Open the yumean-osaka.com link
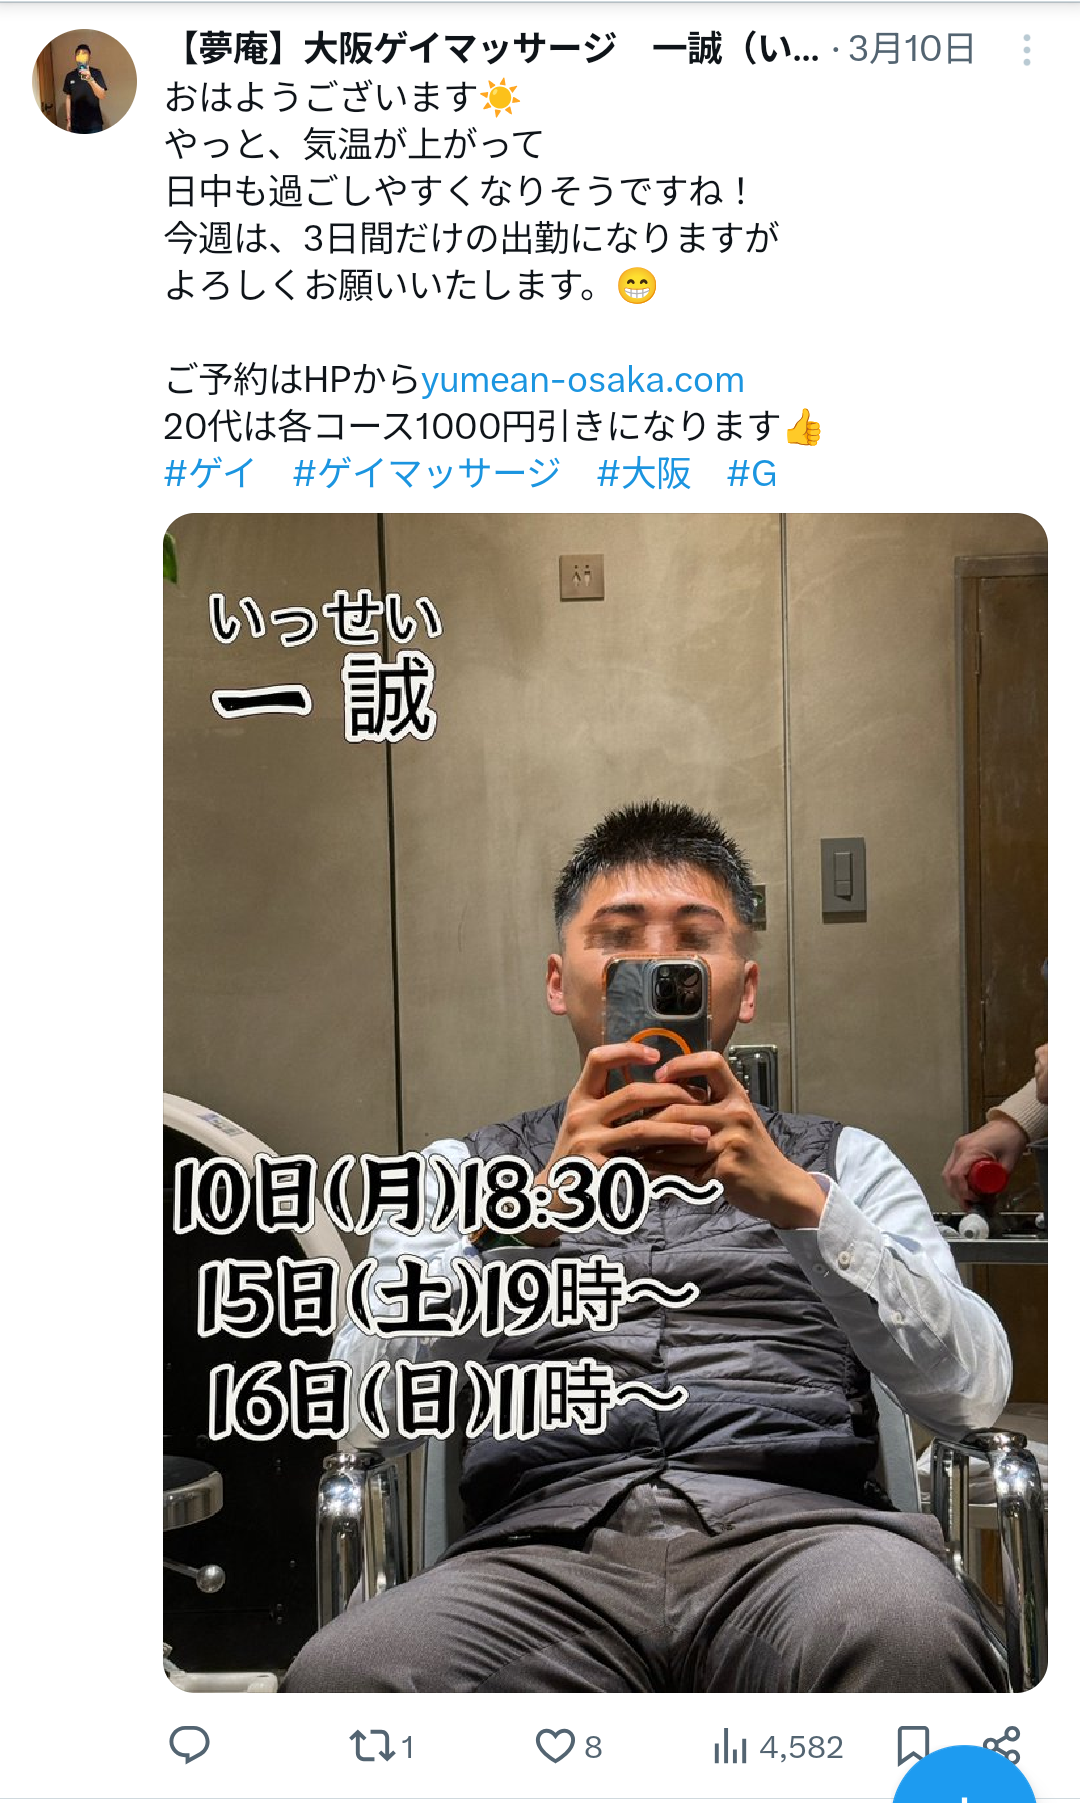The image size is (1080, 1803). coord(583,380)
